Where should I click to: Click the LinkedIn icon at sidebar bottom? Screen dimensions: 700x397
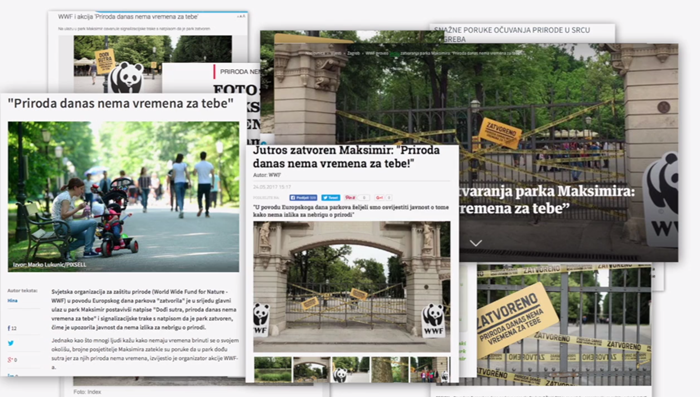(12, 375)
